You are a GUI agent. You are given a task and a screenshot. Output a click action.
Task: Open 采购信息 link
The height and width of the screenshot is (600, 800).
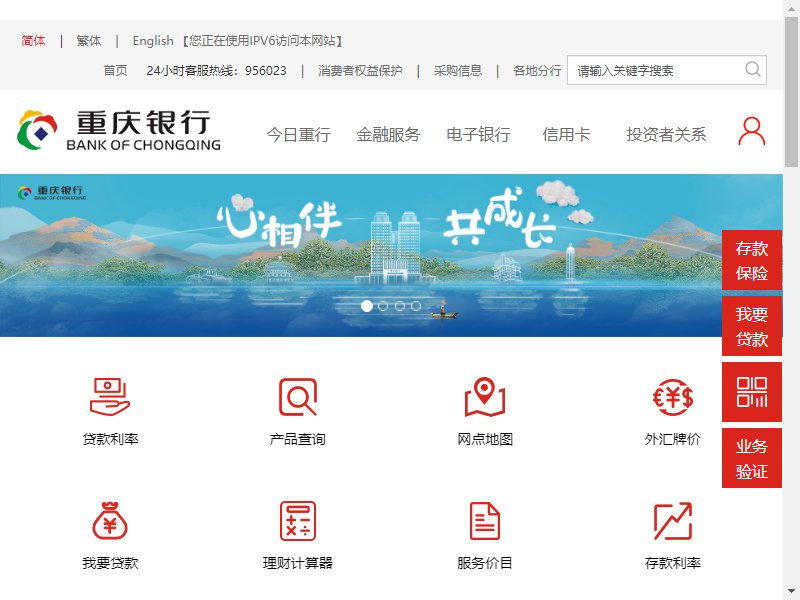pos(458,70)
